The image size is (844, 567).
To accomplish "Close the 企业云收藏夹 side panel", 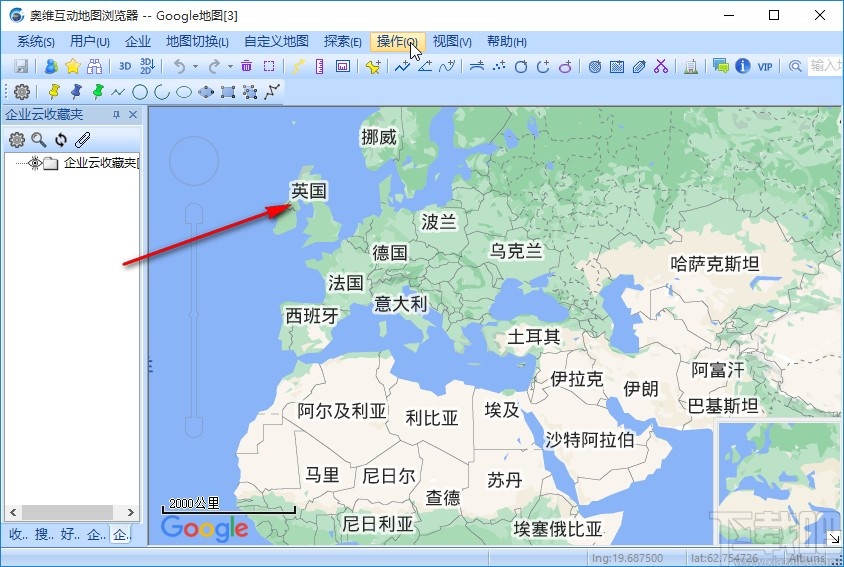I will tap(133, 115).
